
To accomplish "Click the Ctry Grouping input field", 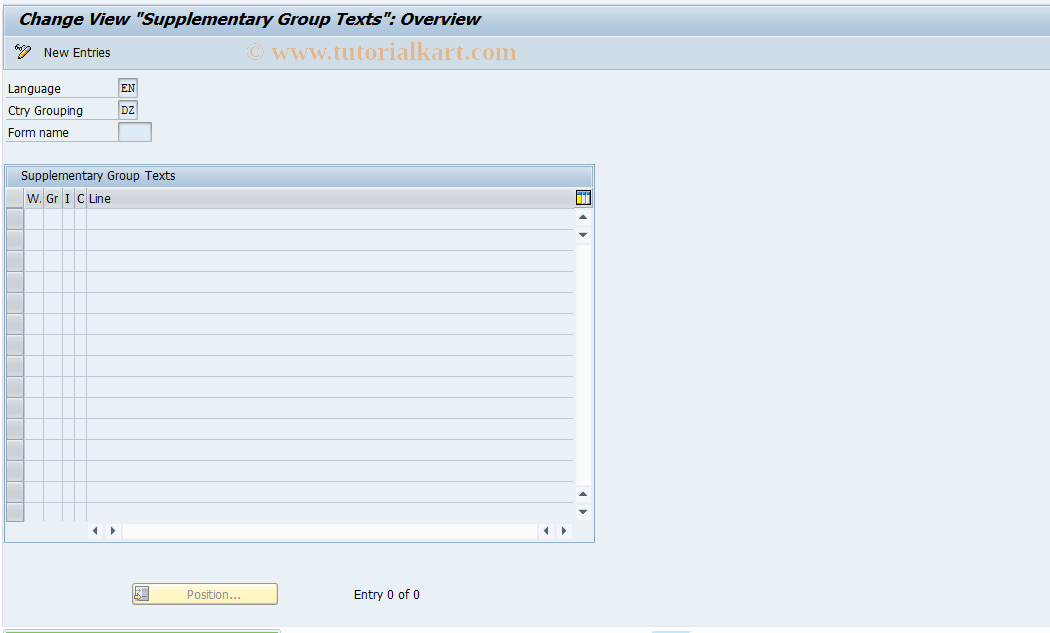I will point(128,110).
